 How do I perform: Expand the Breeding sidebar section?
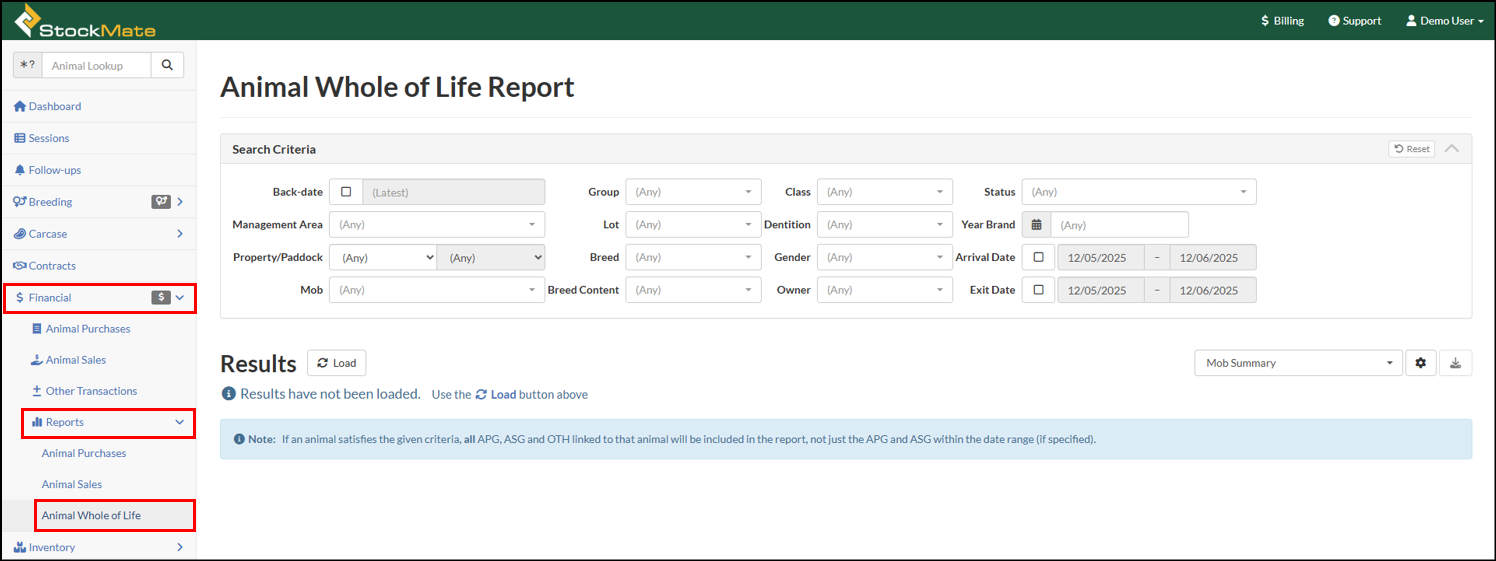pyautogui.click(x=98, y=202)
